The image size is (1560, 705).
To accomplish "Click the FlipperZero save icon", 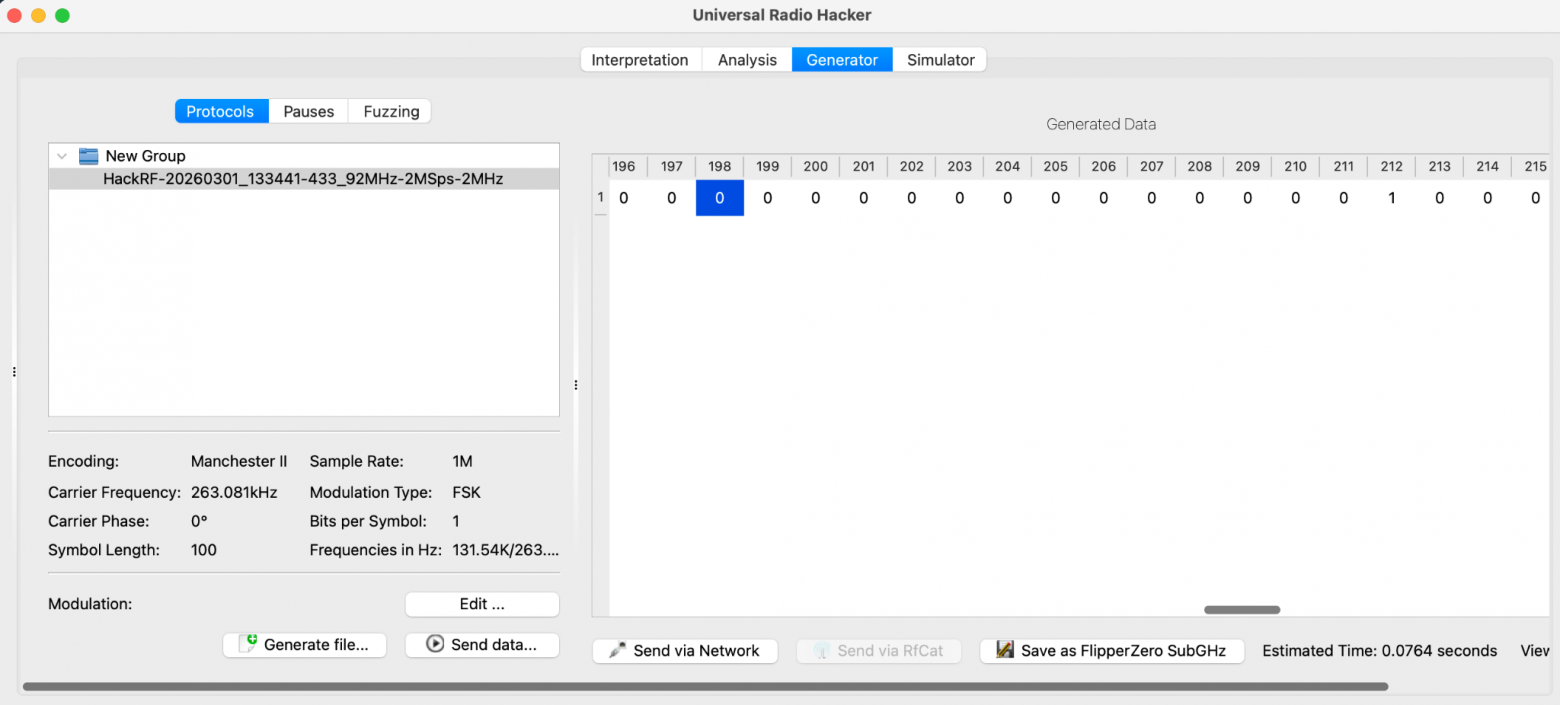I will coord(1005,651).
